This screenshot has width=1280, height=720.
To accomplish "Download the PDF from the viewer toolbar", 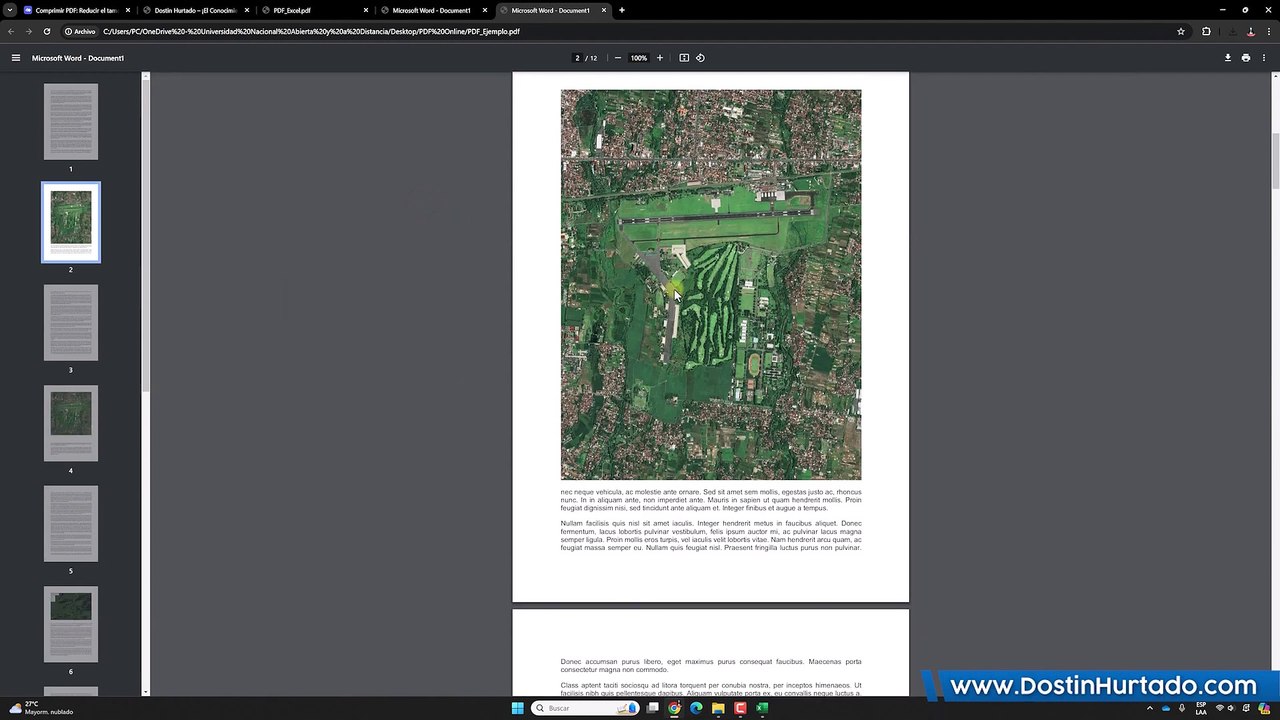I will pos(1228,58).
